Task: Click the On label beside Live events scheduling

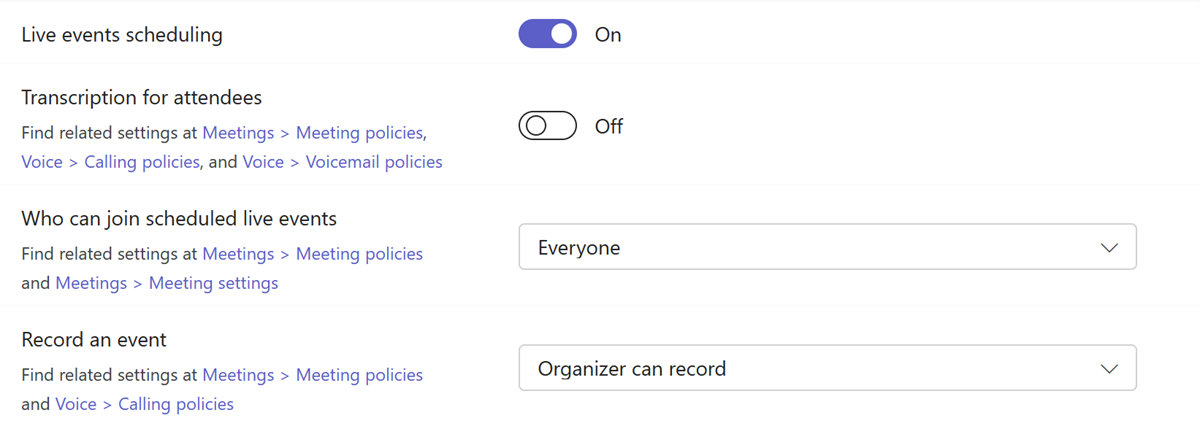Action: (x=608, y=35)
